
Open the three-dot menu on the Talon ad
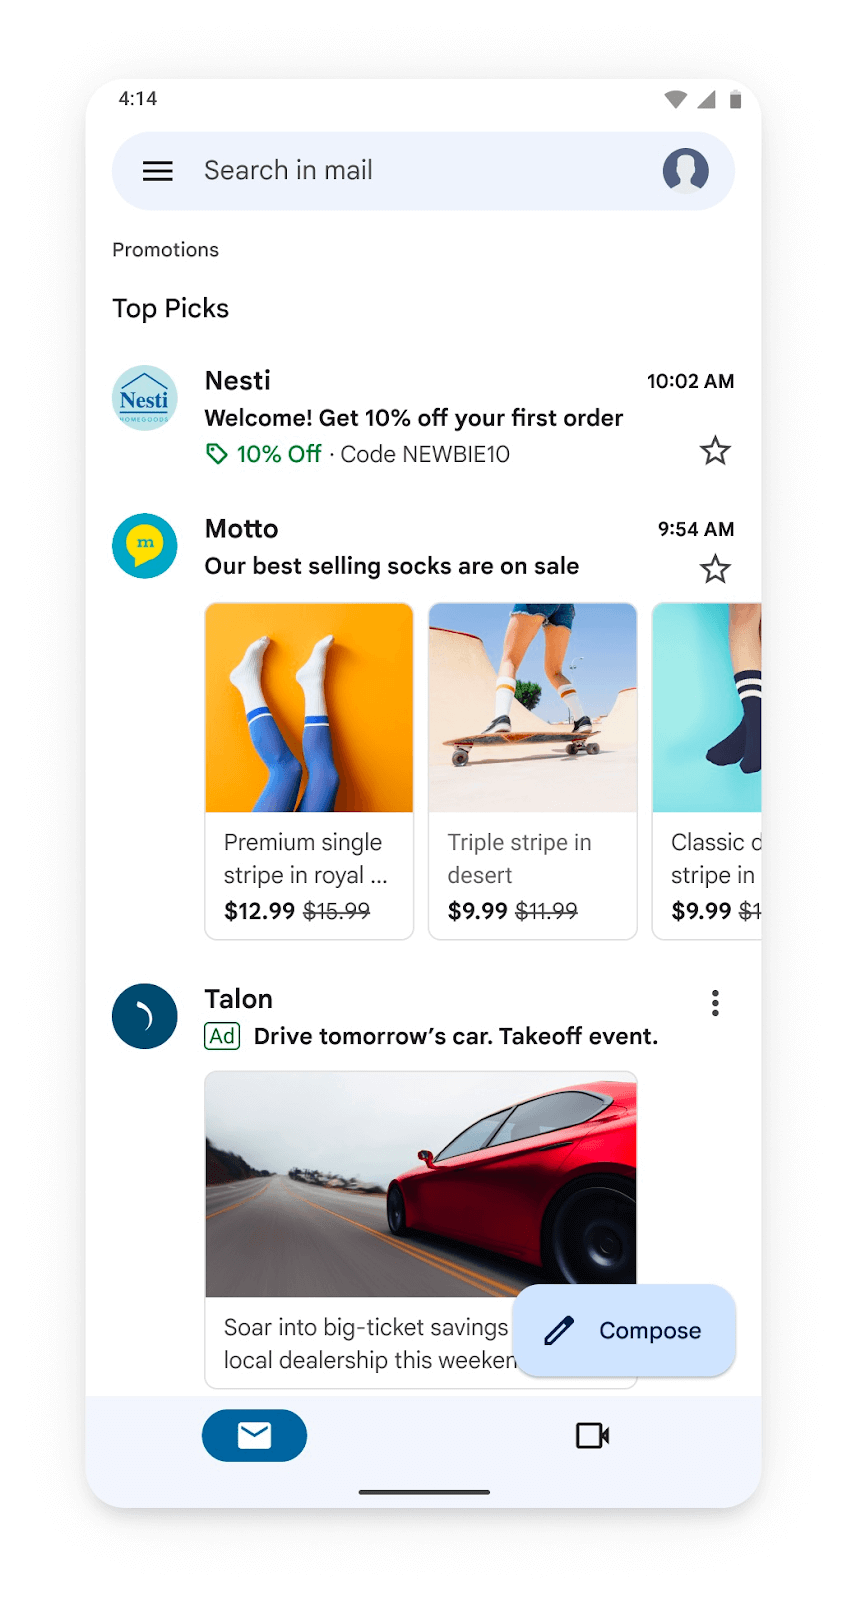715,1002
